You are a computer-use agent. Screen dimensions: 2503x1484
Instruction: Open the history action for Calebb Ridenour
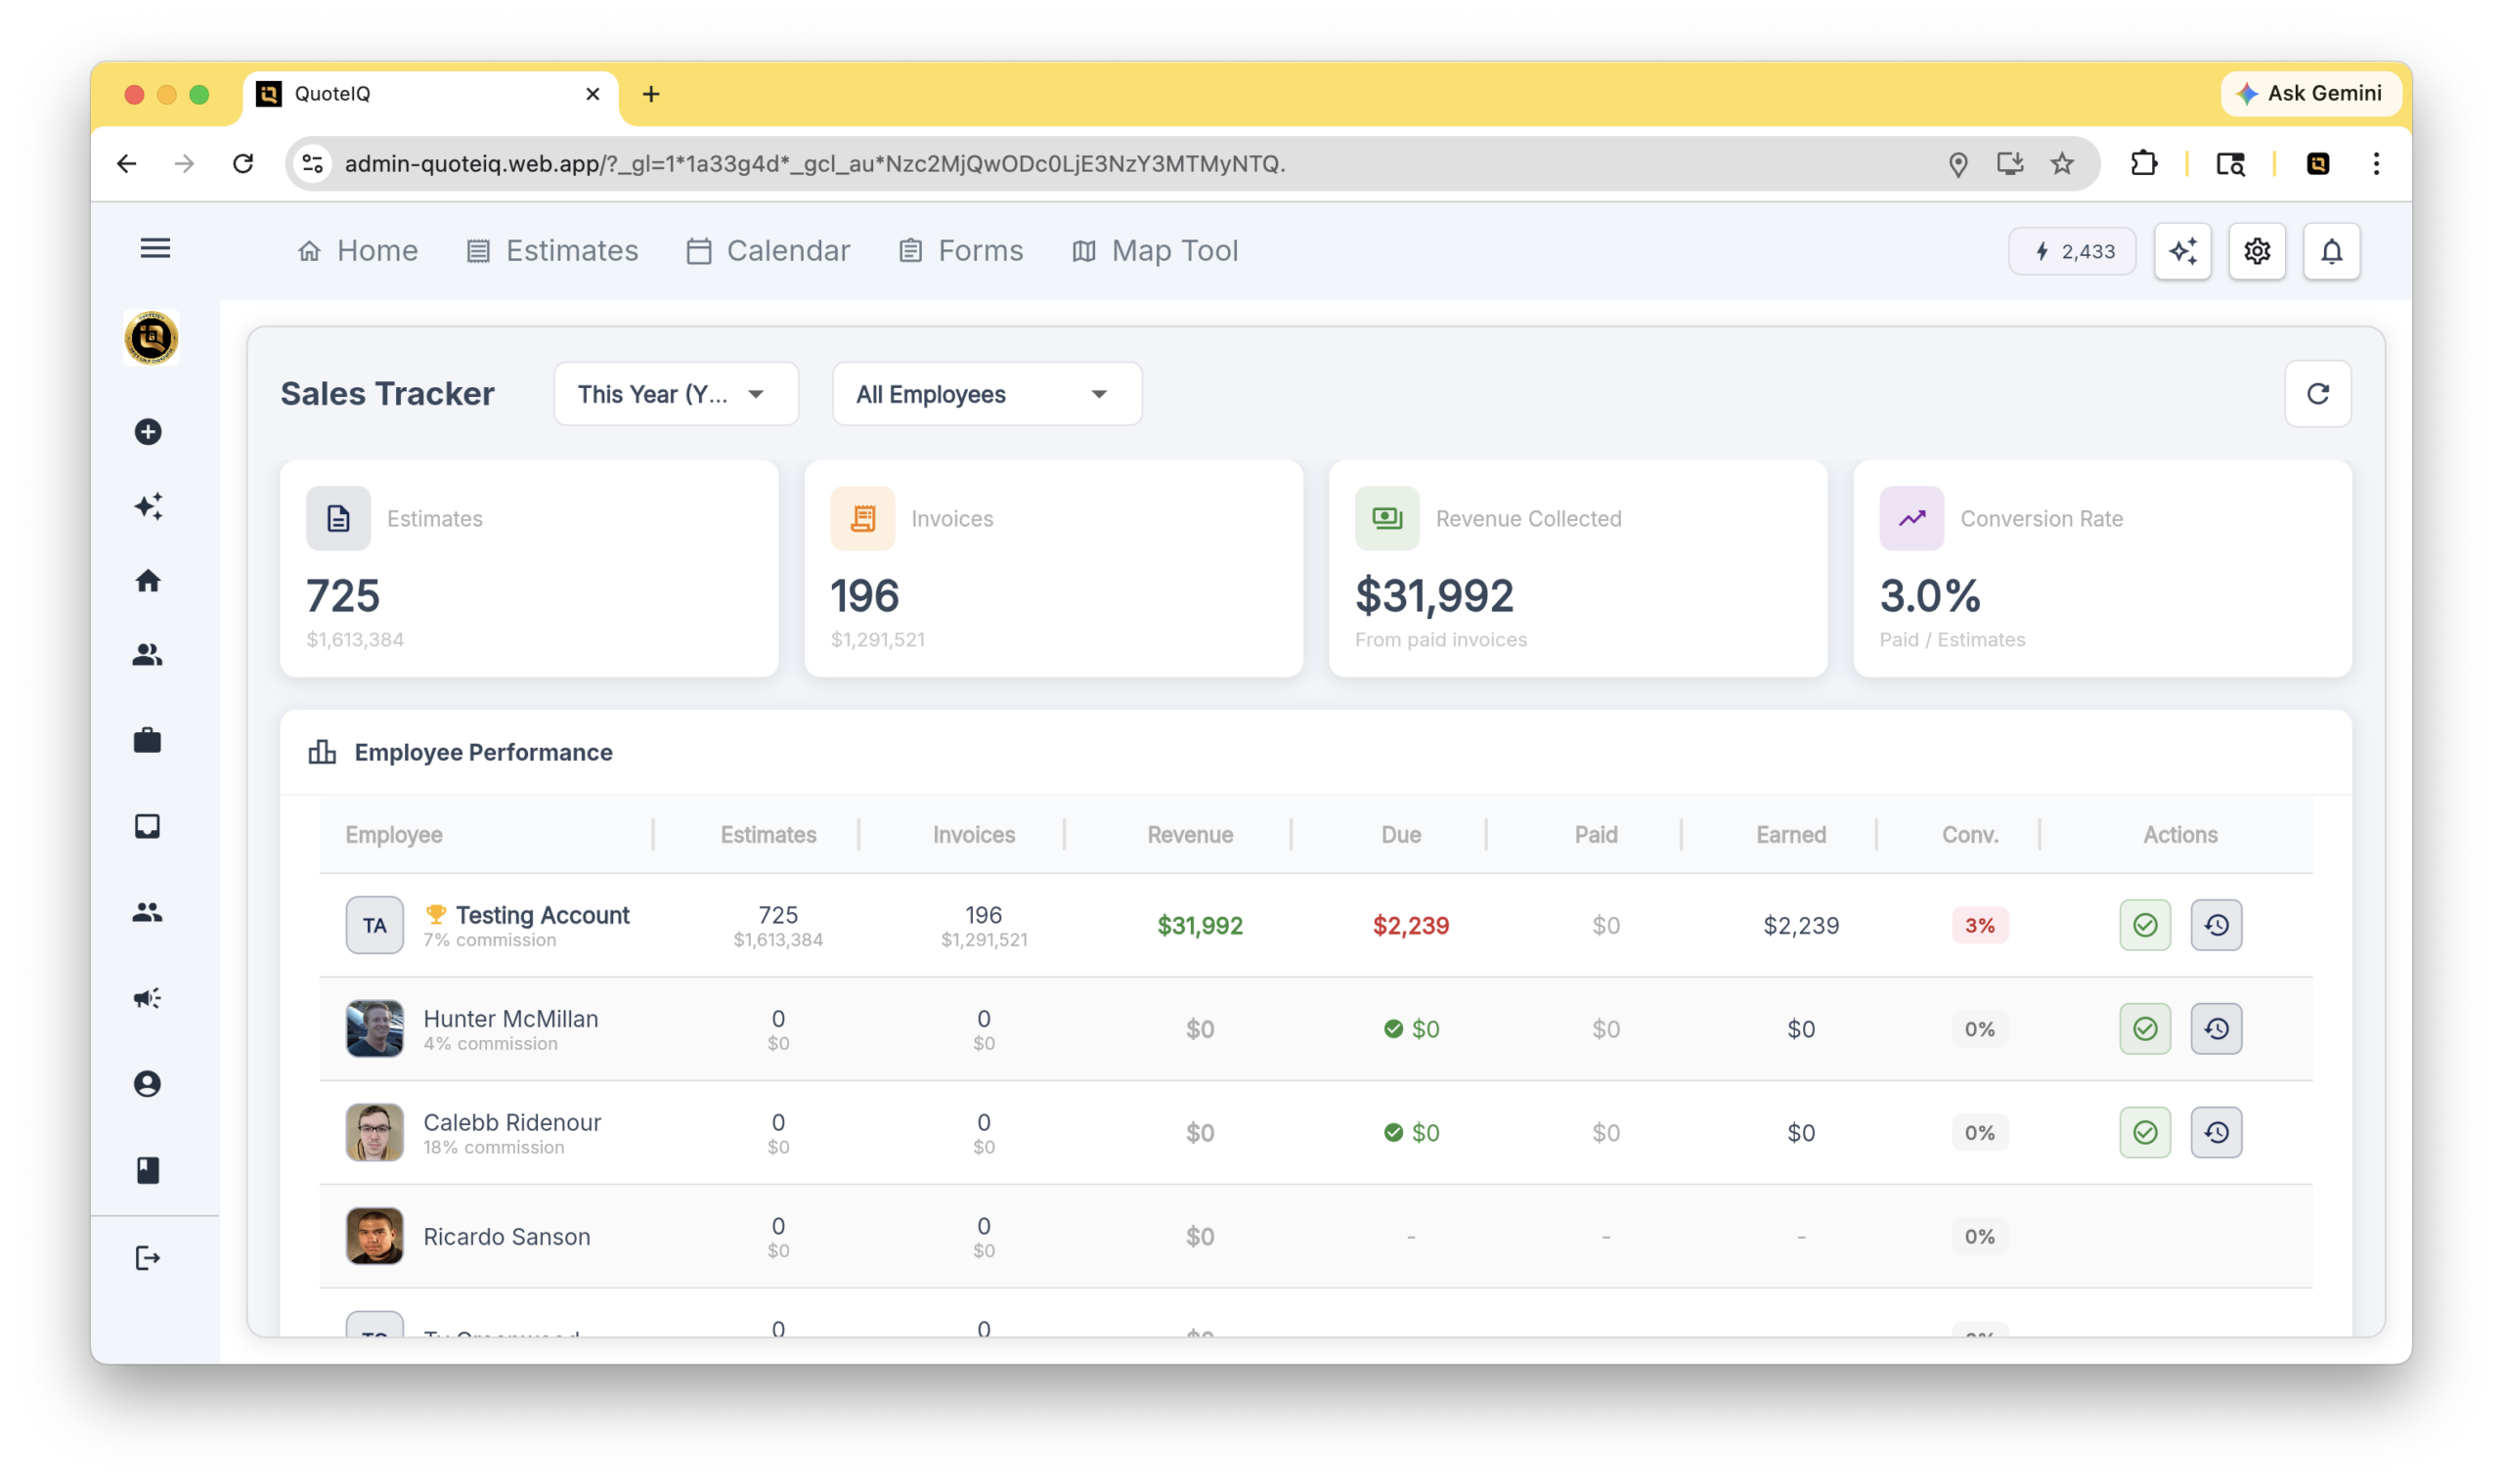(2217, 1133)
